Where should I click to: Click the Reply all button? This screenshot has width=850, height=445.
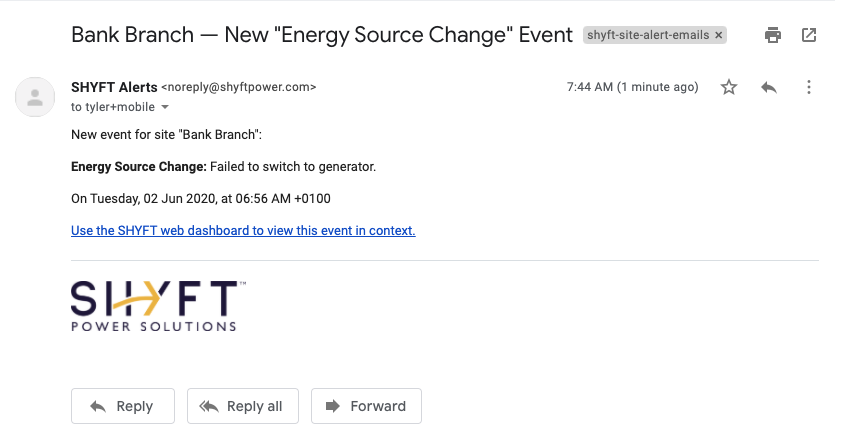(x=243, y=406)
